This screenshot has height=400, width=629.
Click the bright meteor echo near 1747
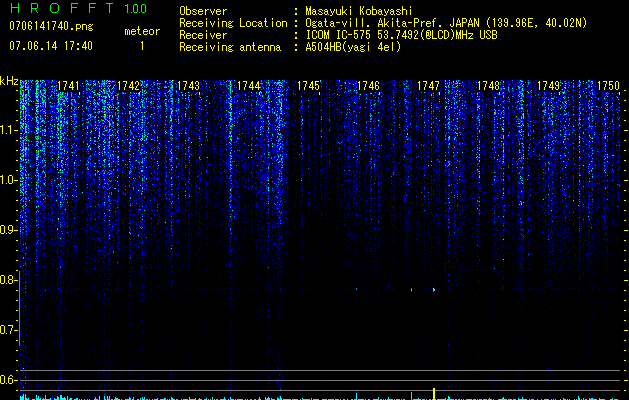[434, 289]
